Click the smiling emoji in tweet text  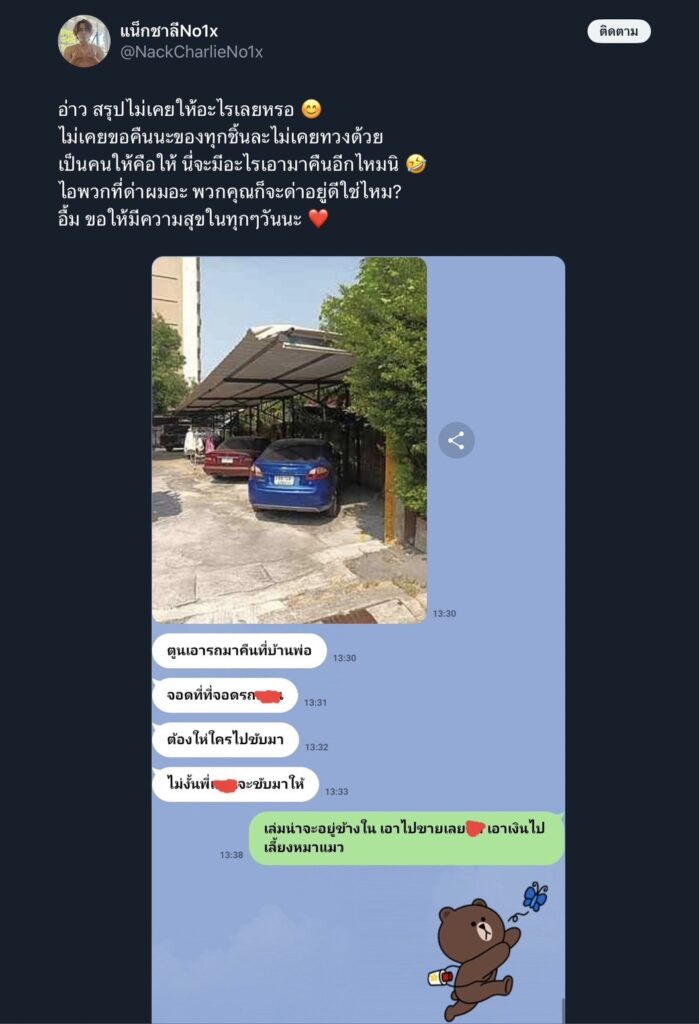click(x=312, y=109)
